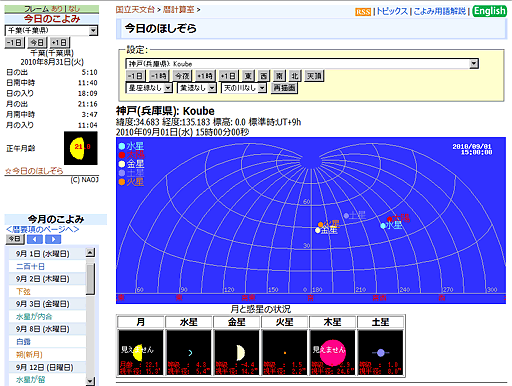Click red 太陽 legend dot

pyautogui.click(x=122, y=155)
